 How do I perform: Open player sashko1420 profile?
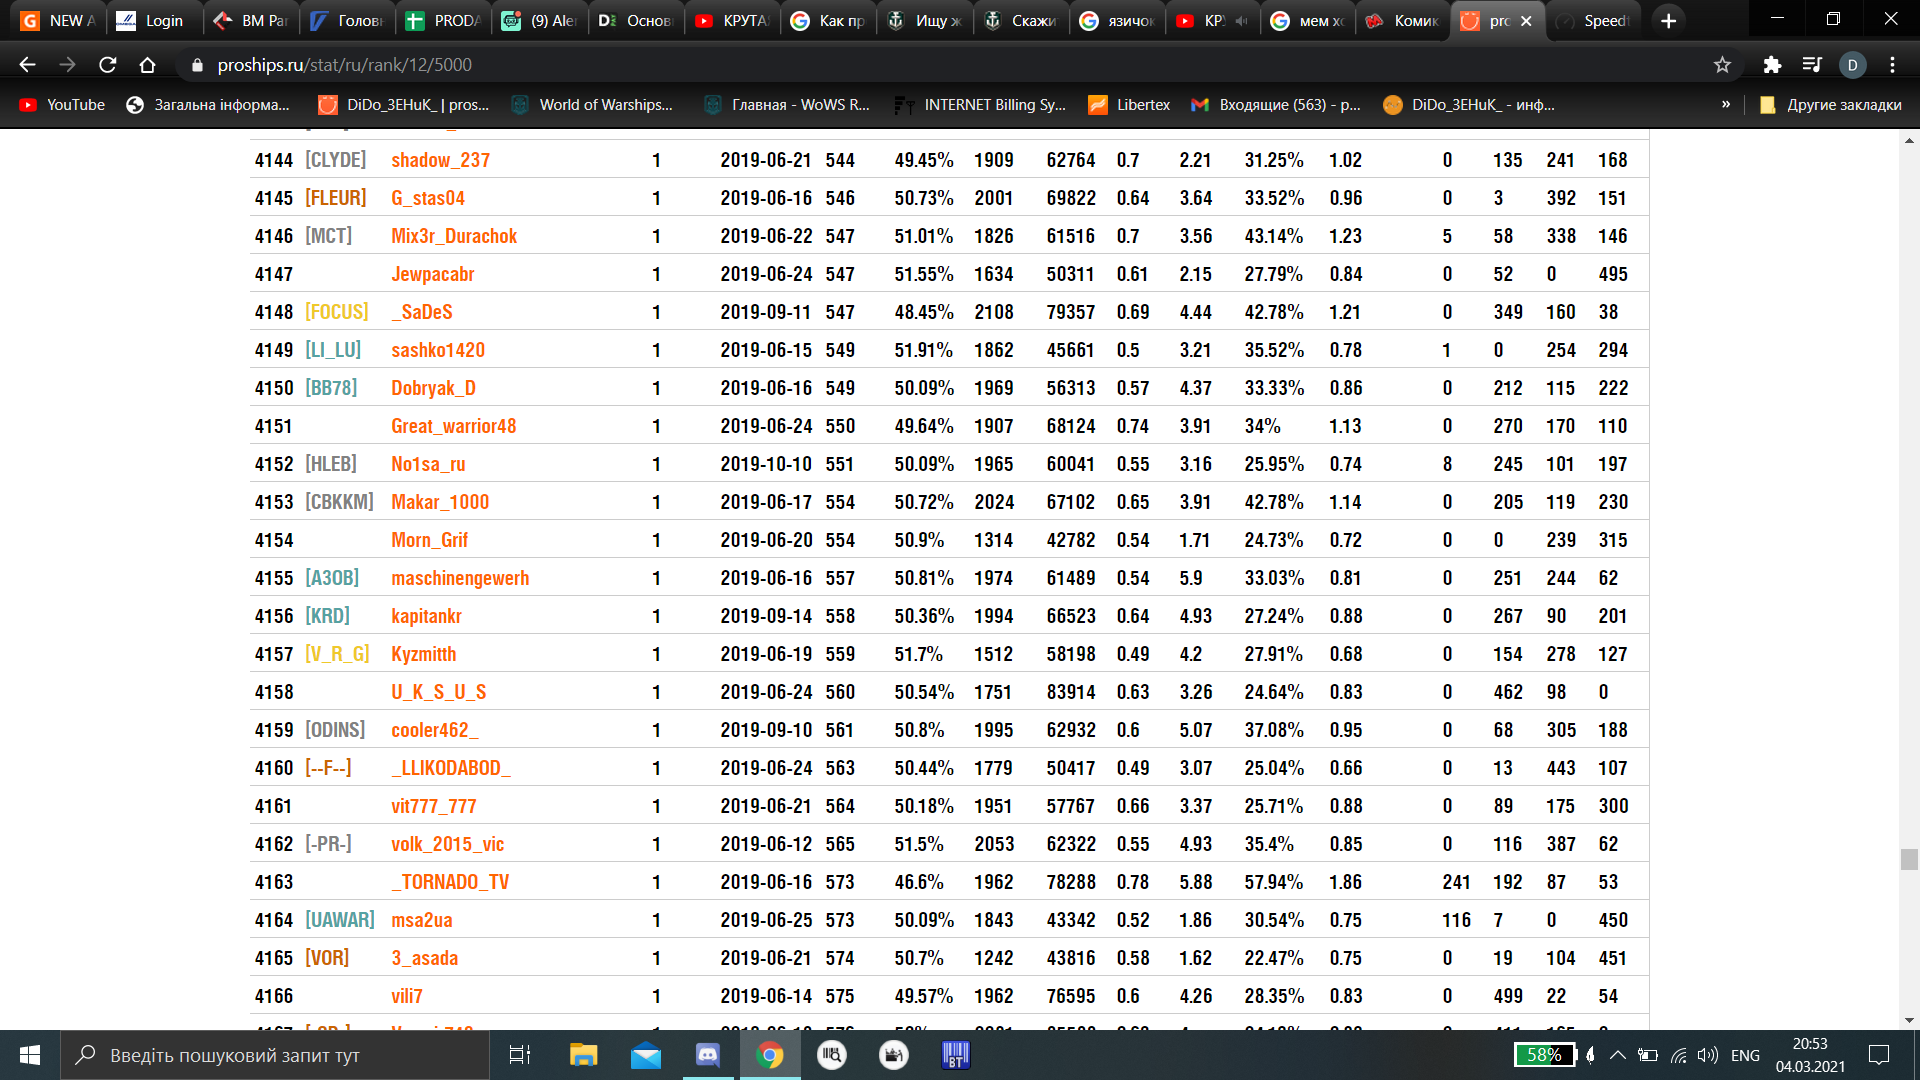tap(438, 350)
